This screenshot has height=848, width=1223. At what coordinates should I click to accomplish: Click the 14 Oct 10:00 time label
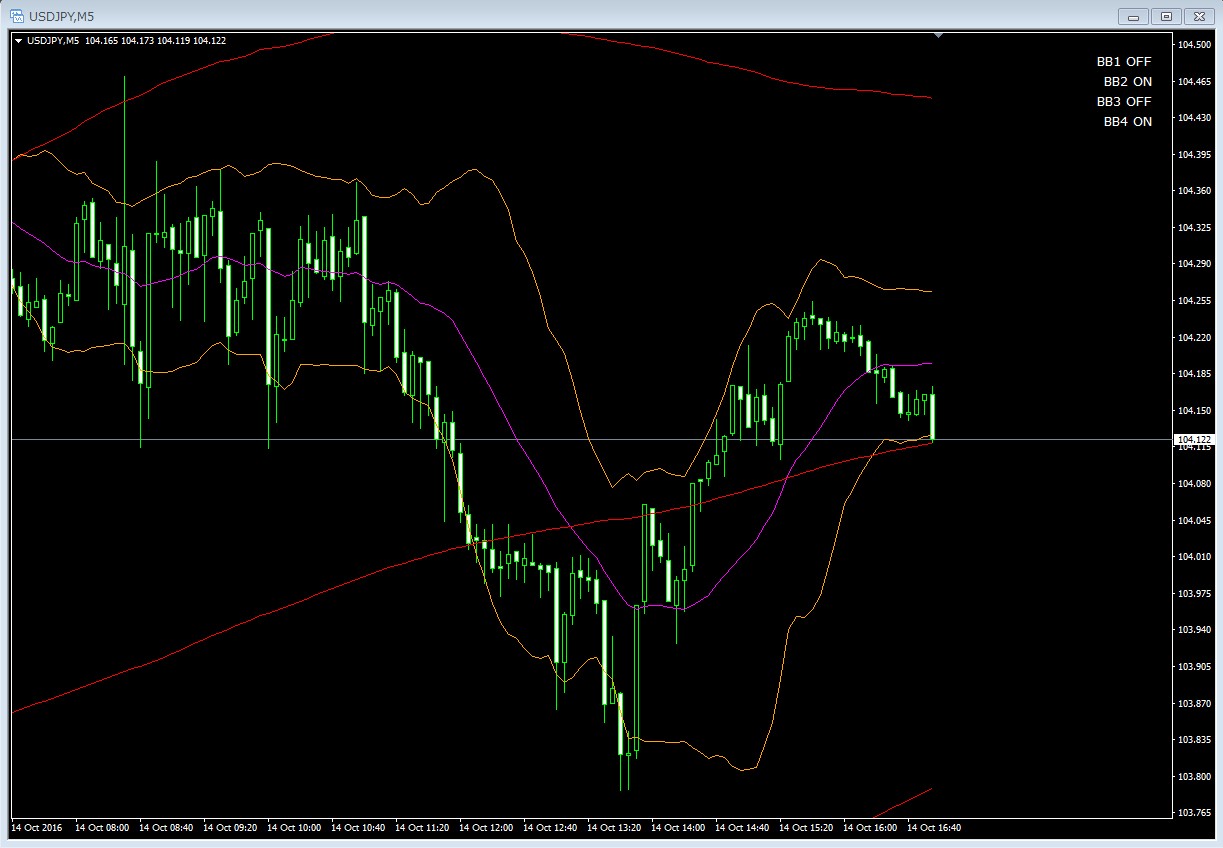coord(294,828)
